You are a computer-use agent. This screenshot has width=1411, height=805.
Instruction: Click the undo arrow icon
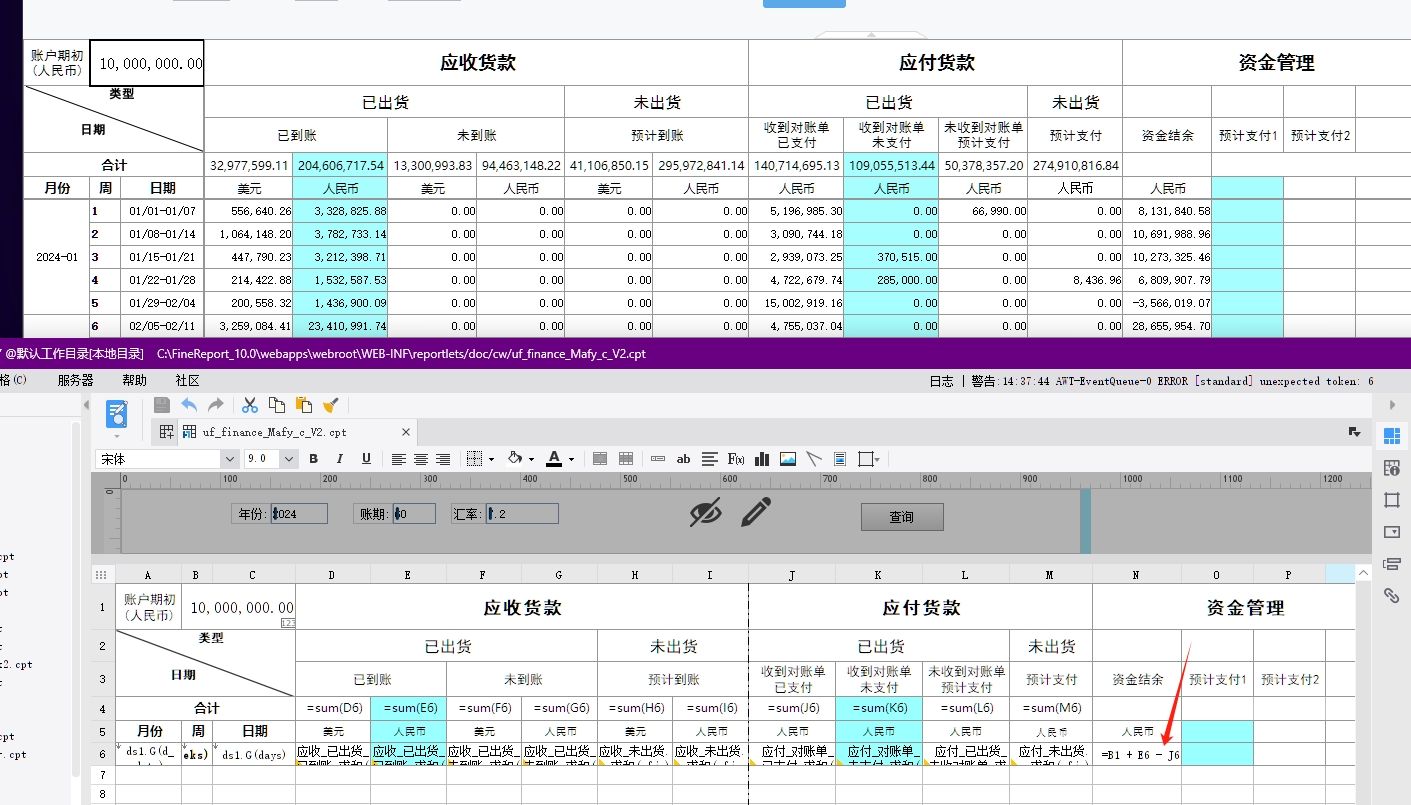pyautogui.click(x=189, y=405)
